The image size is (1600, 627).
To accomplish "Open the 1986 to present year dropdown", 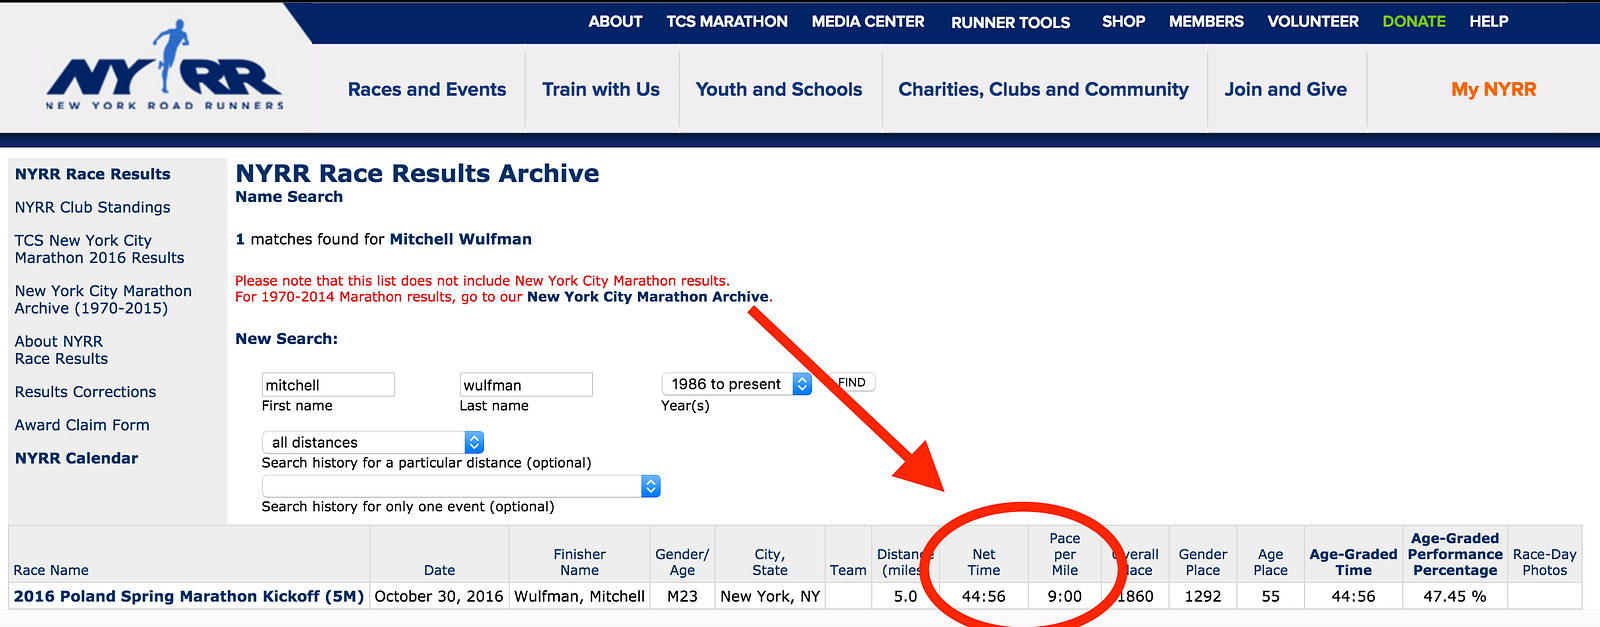I will (736, 384).
